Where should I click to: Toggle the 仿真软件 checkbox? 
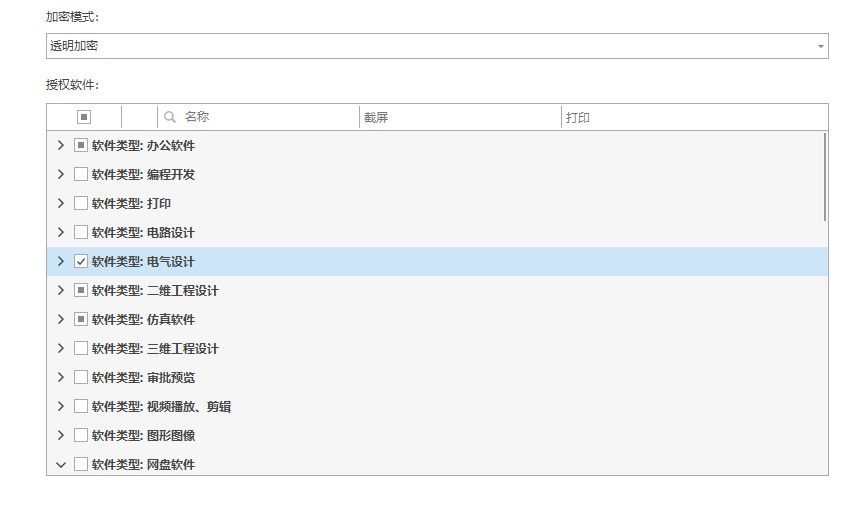point(81,319)
